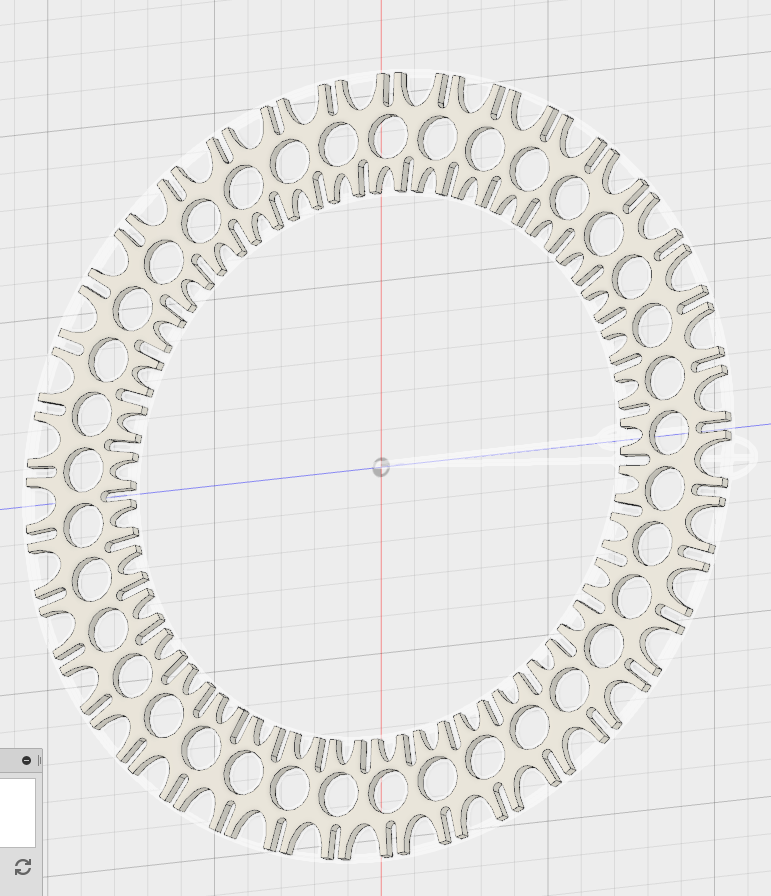Click the refresh arrows icon in panel
This screenshot has width=771, height=896.
[x=23, y=867]
